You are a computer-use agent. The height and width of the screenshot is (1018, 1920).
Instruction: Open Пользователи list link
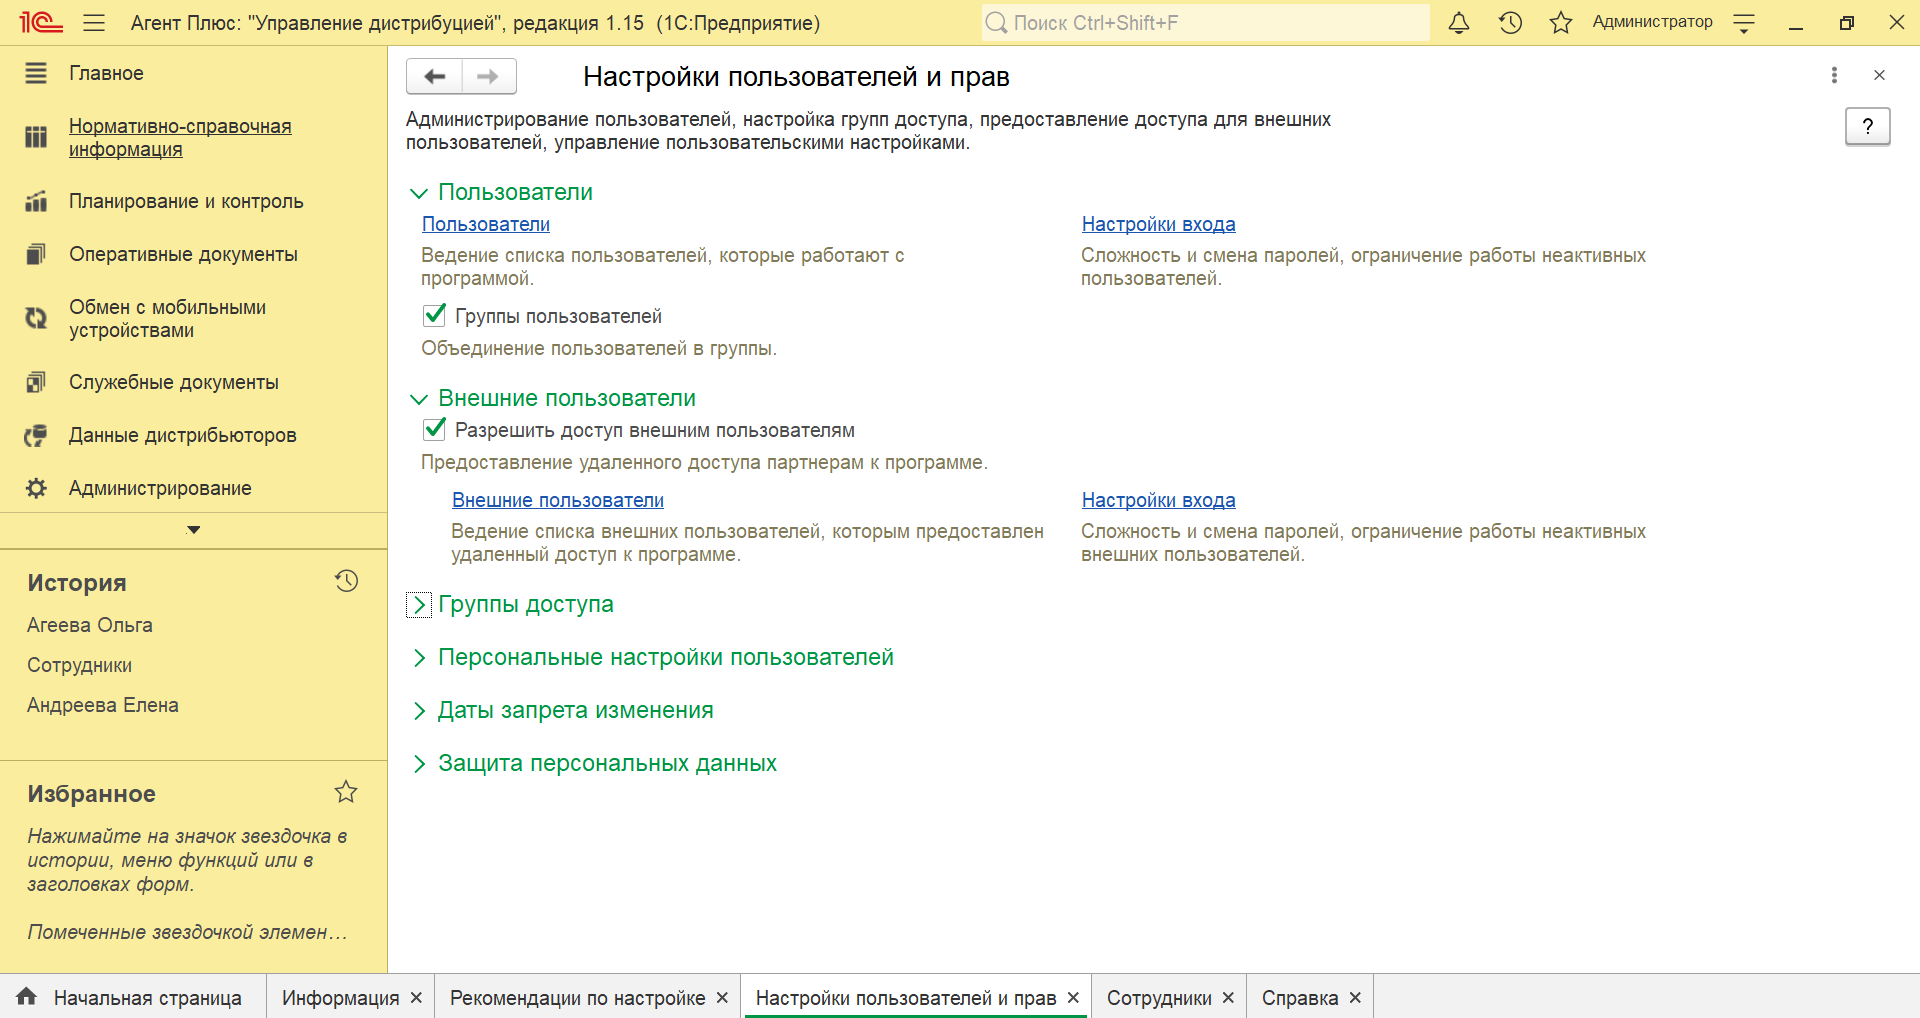(486, 224)
